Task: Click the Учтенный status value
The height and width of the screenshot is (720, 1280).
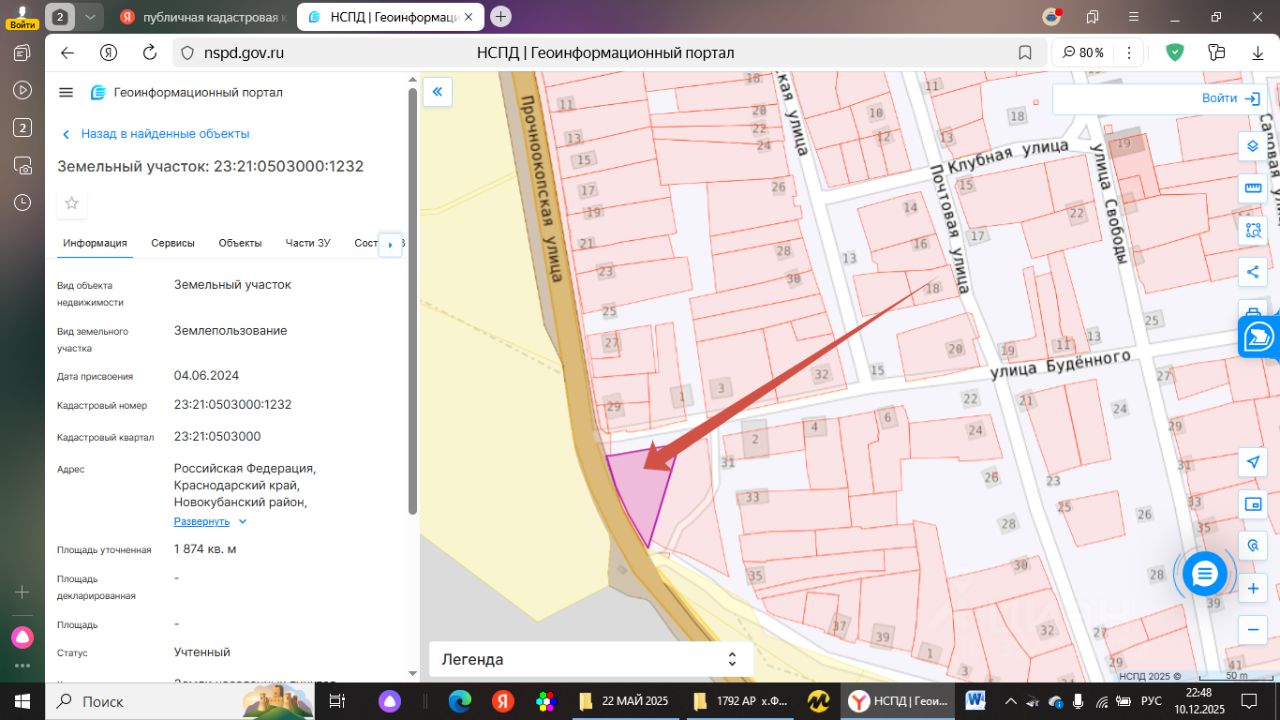Action: coord(202,652)
